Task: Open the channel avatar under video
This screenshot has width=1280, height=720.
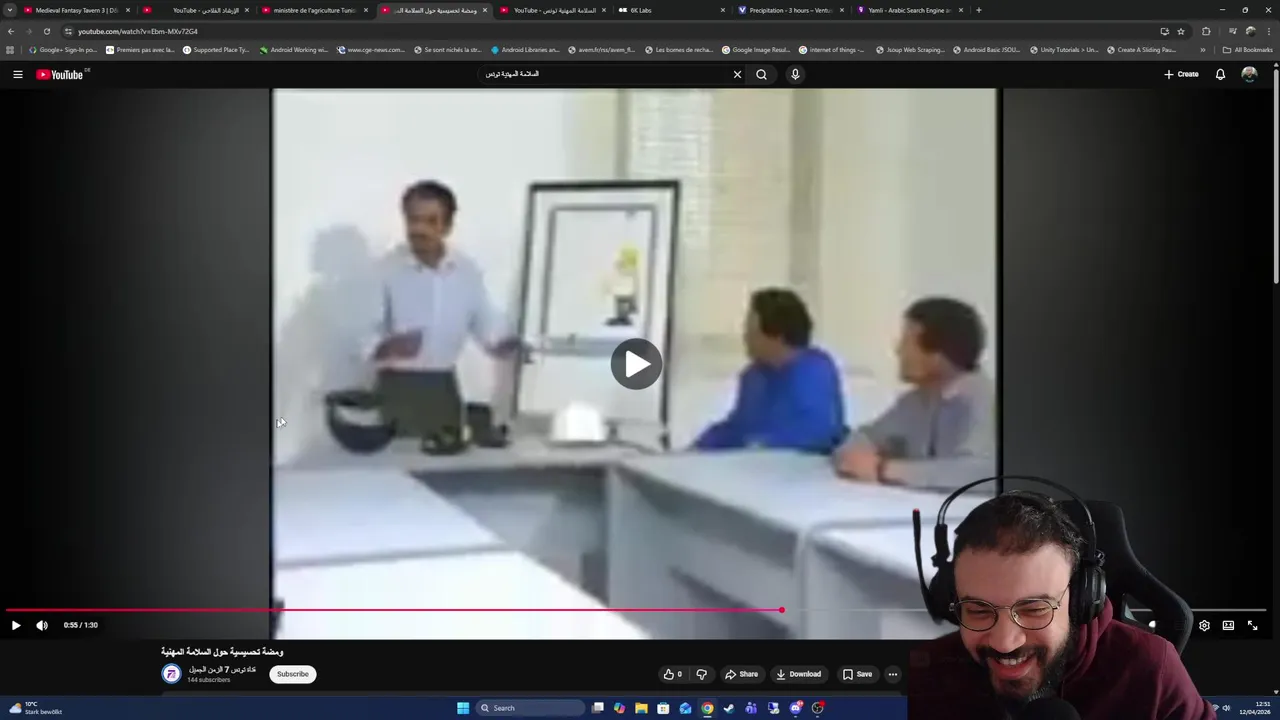Action: click(172, 674)
